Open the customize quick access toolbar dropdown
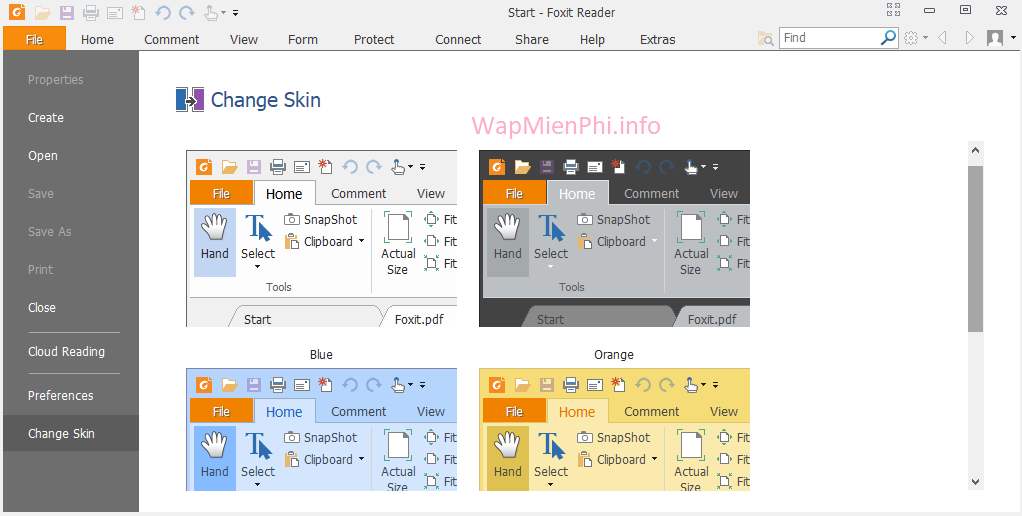The image size is (1022, 516). click(x=235, y=13)
